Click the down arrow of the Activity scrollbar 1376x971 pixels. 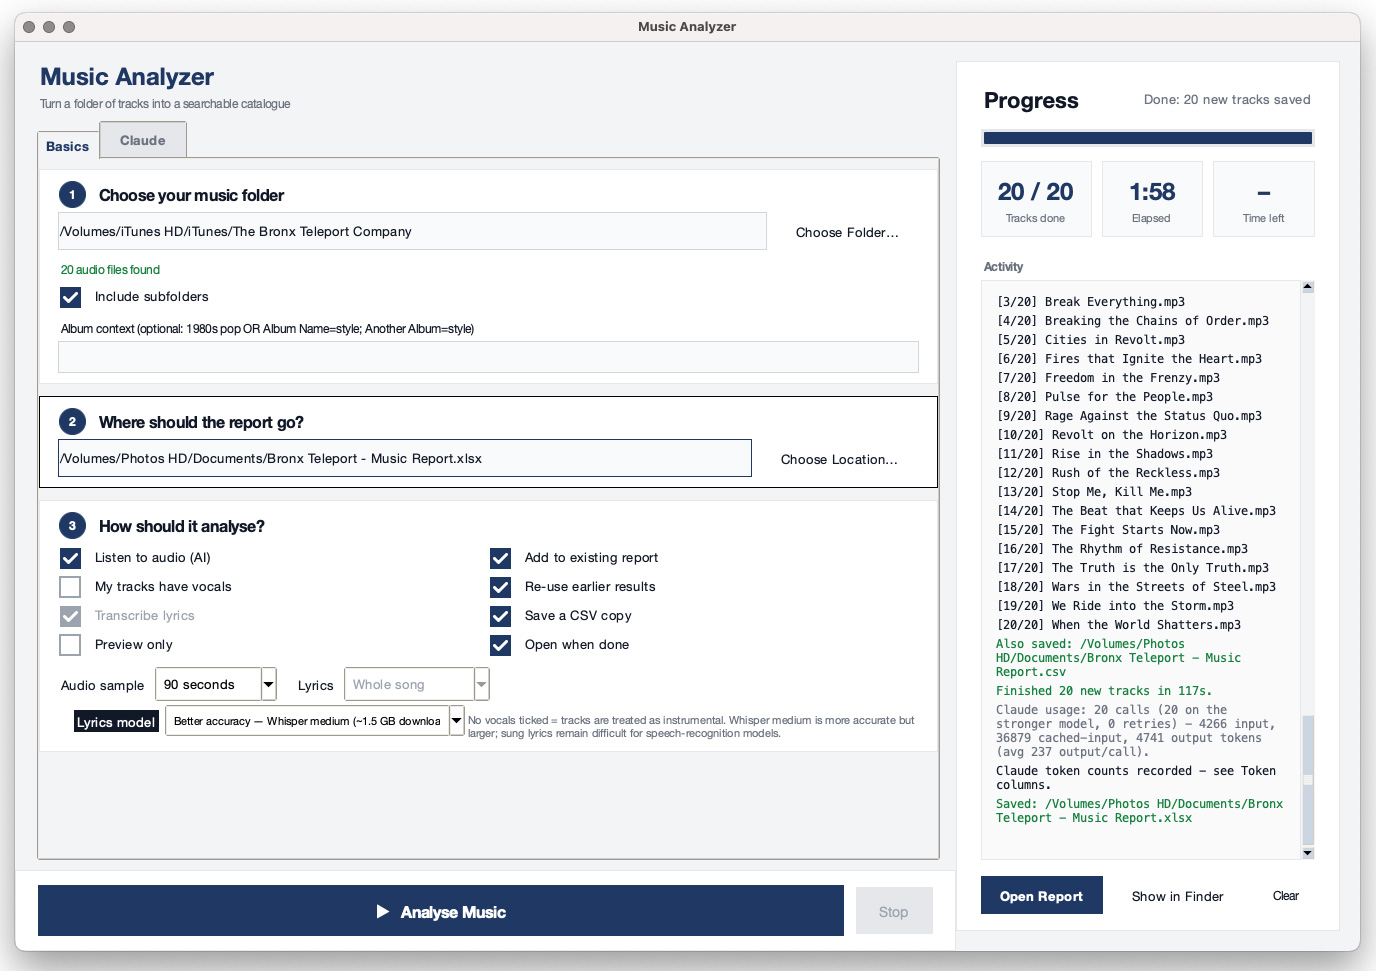click(1307, 853)
